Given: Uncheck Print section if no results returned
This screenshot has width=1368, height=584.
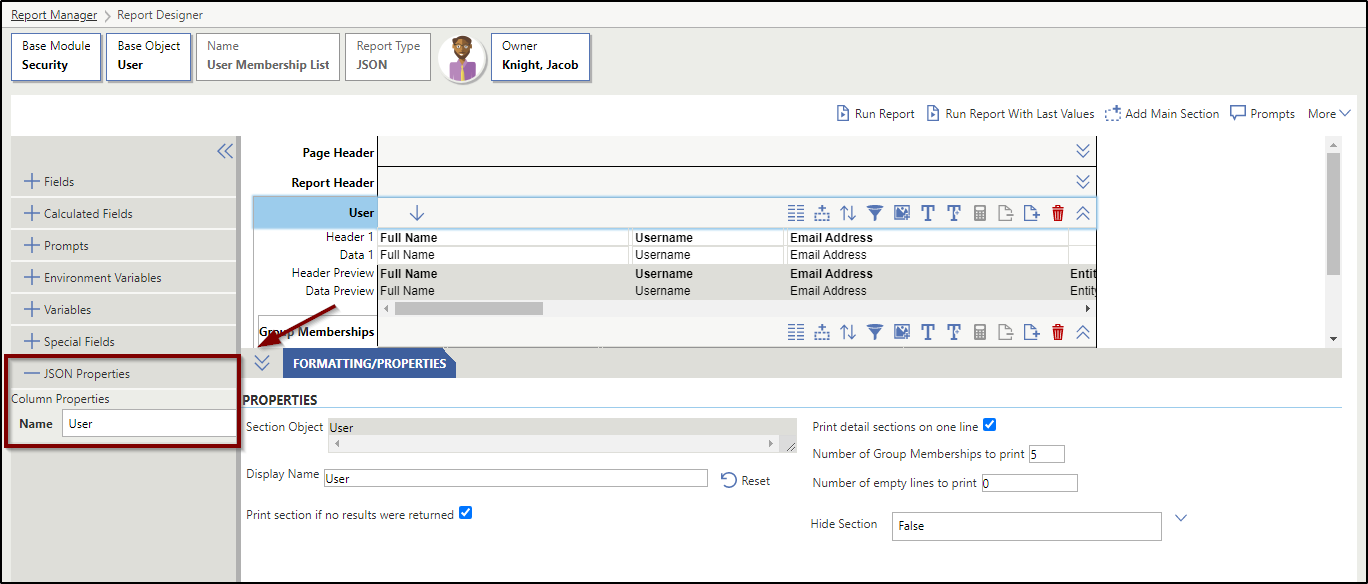Looking at the screenshot, I should tap(465, 514).
